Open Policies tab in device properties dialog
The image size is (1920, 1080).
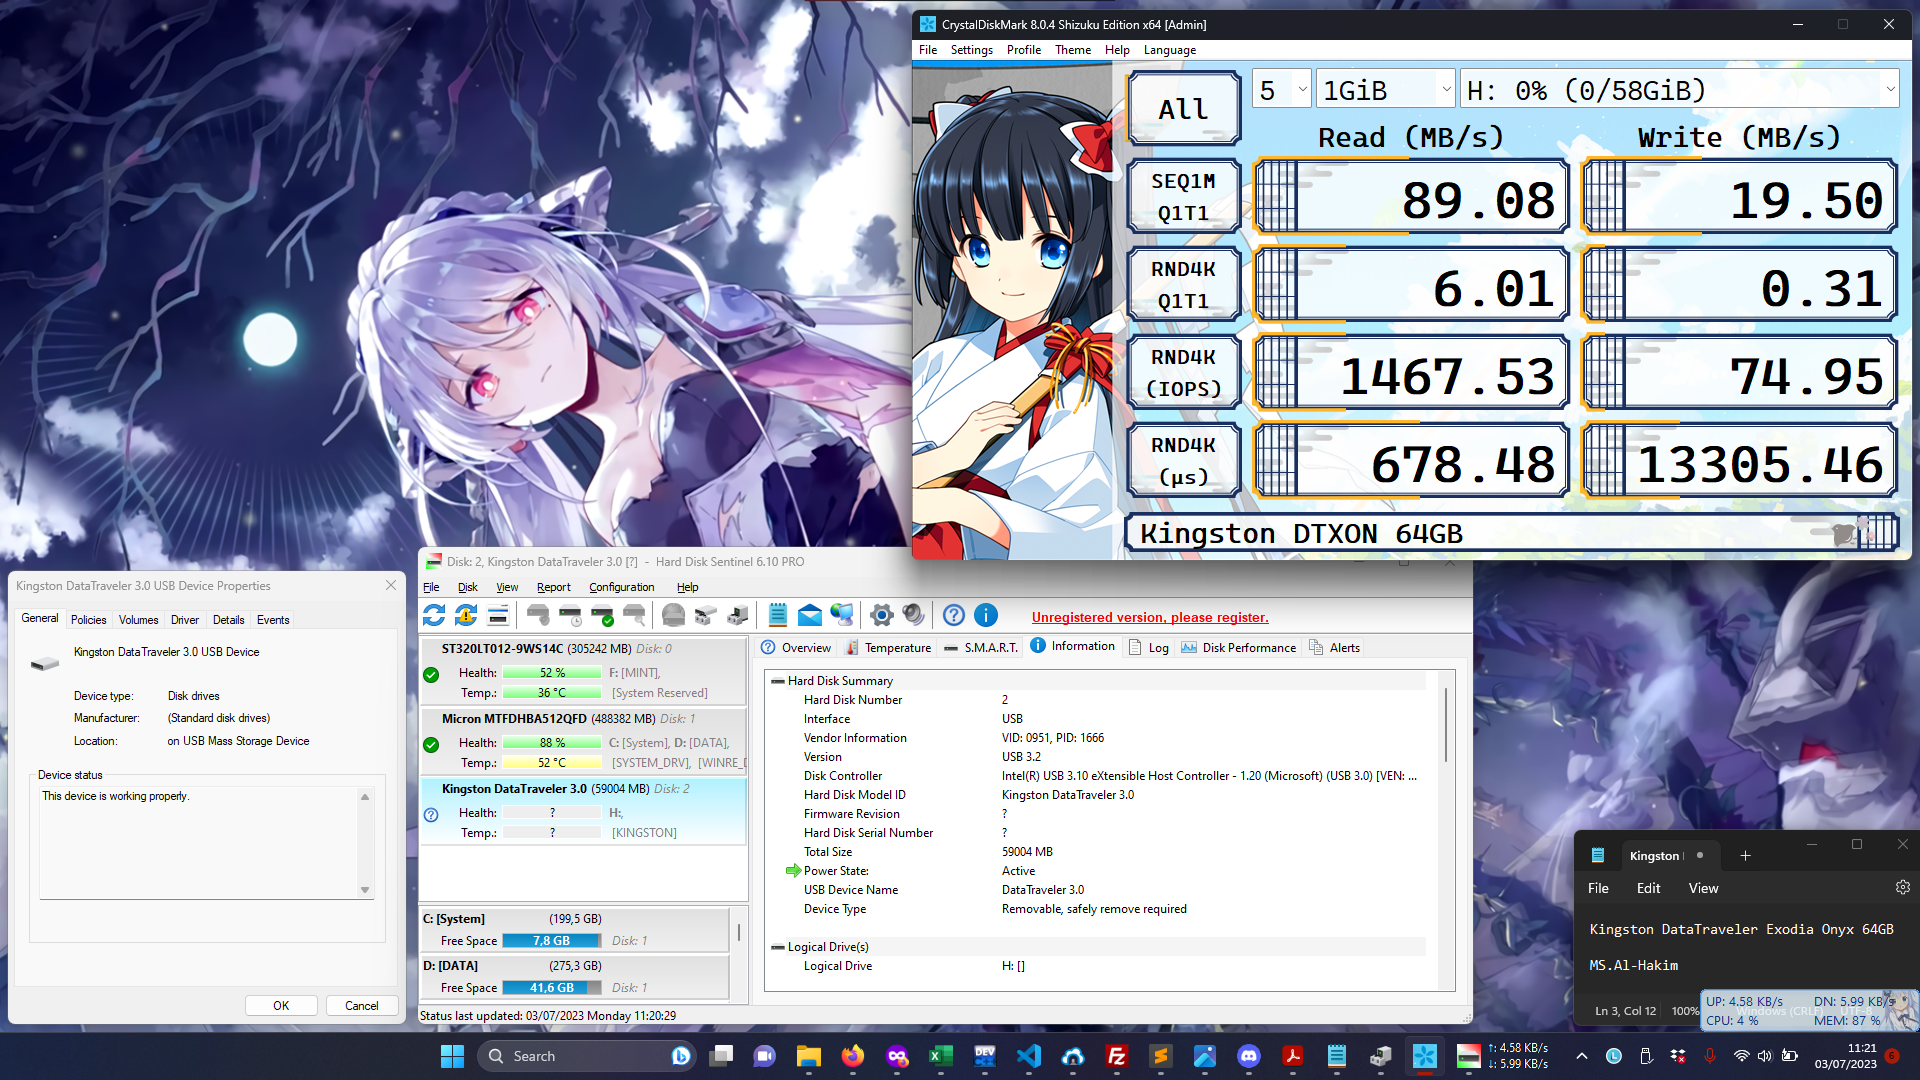pyautogui.click(x=88, y=620)
